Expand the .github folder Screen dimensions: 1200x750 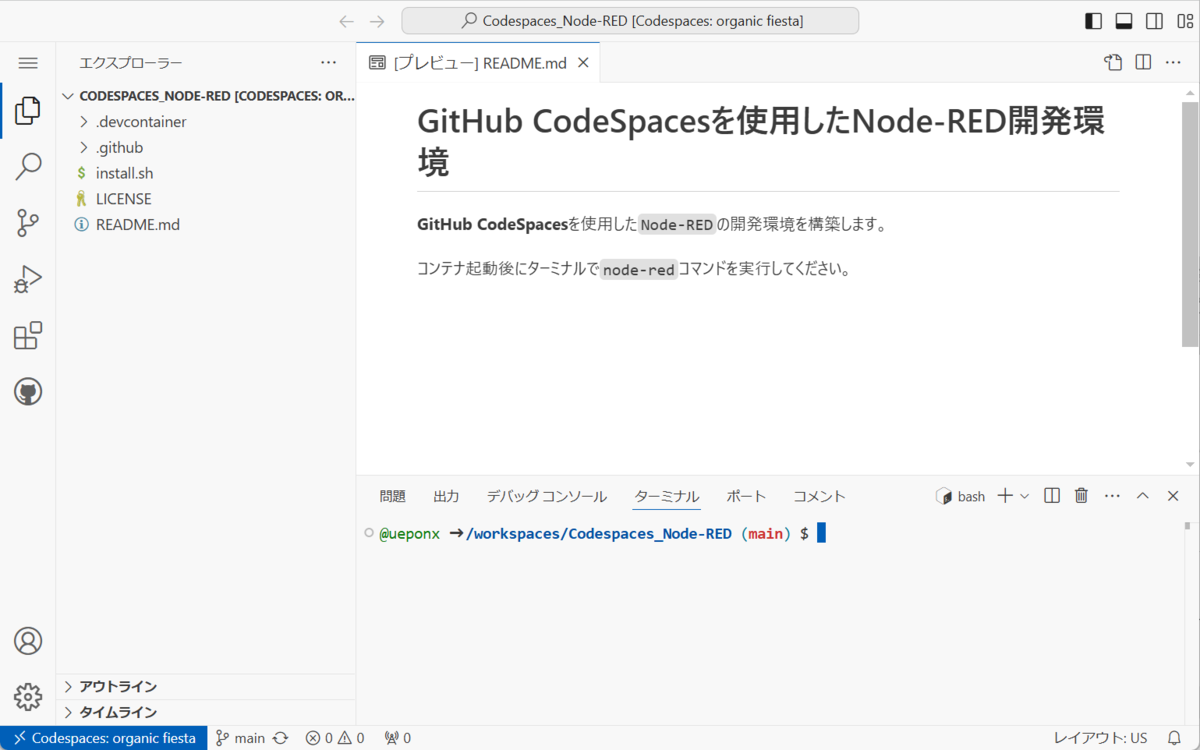tap(205, 148)
